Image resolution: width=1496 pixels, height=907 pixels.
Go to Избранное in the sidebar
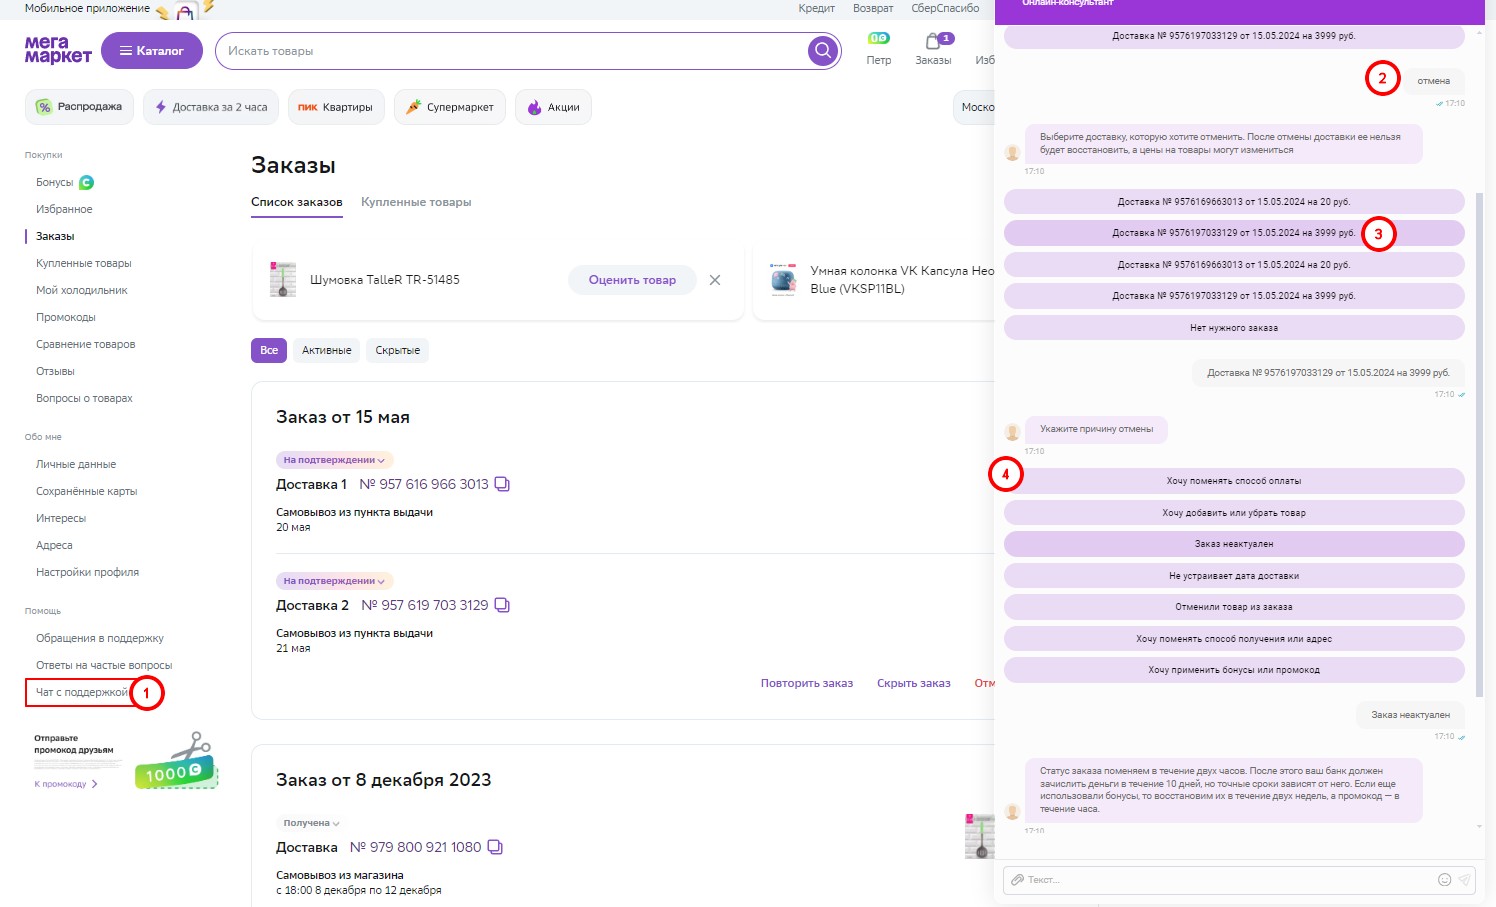coord(64,209)
